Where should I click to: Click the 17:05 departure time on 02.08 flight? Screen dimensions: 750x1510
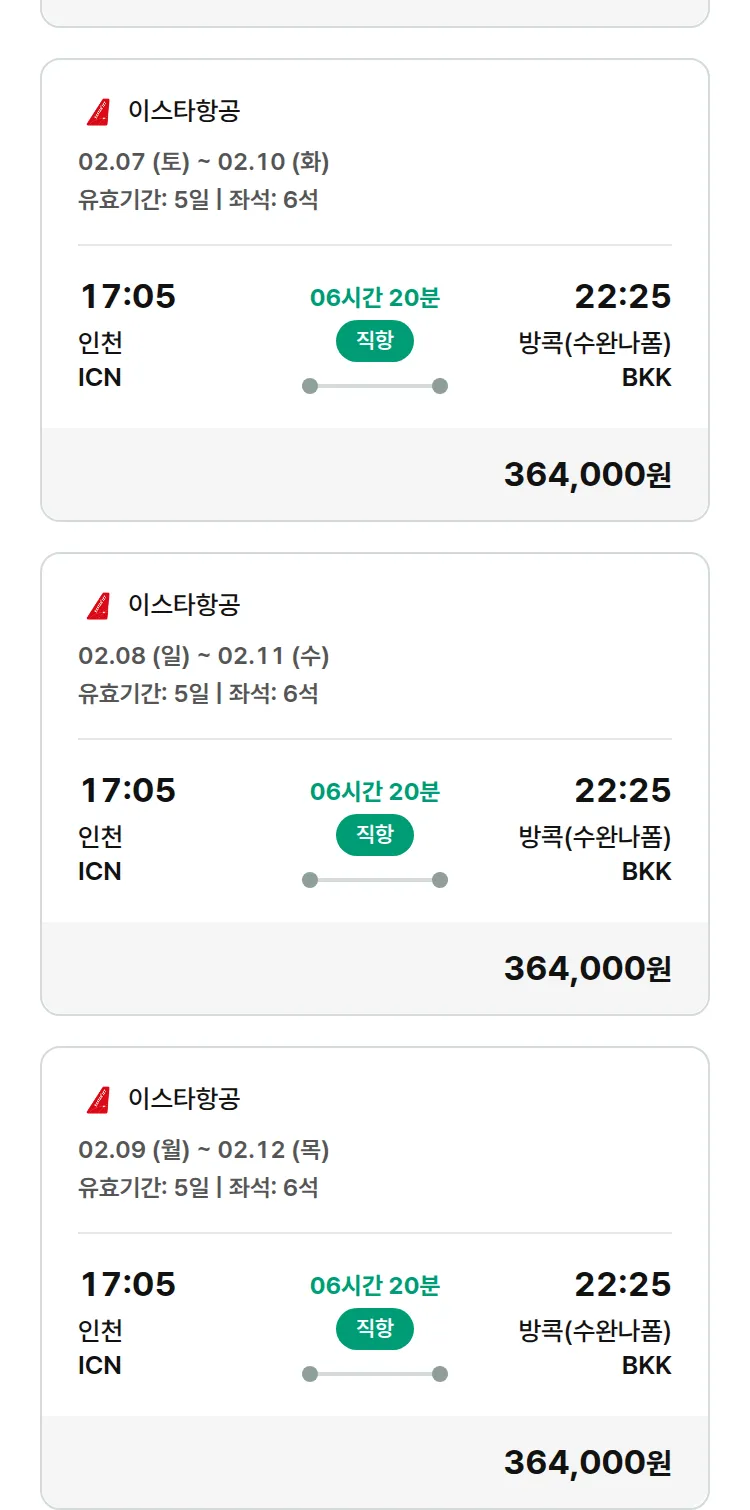[128, 791]
